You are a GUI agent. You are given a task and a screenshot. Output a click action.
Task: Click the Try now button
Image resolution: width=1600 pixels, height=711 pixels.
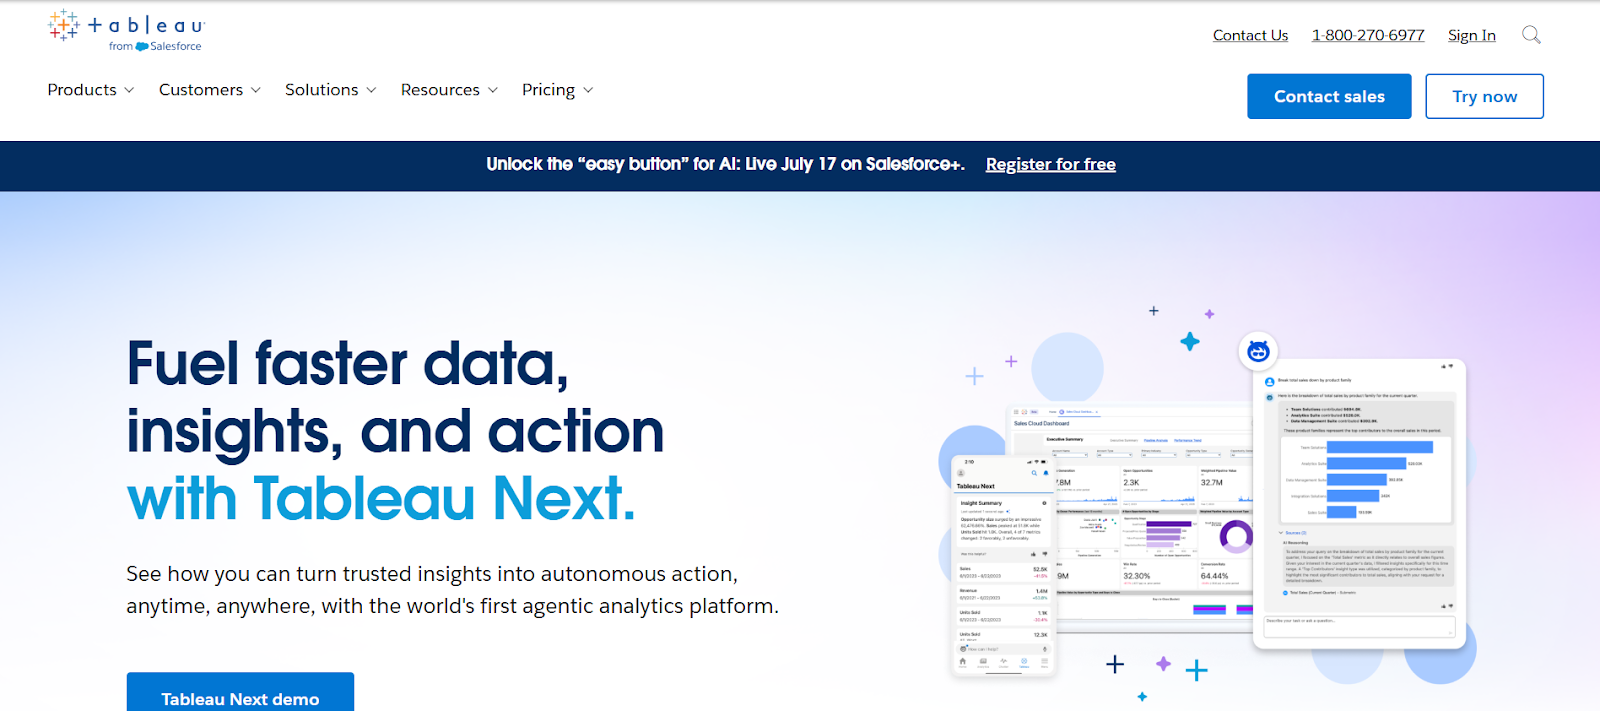click(x=1484, y=96)
